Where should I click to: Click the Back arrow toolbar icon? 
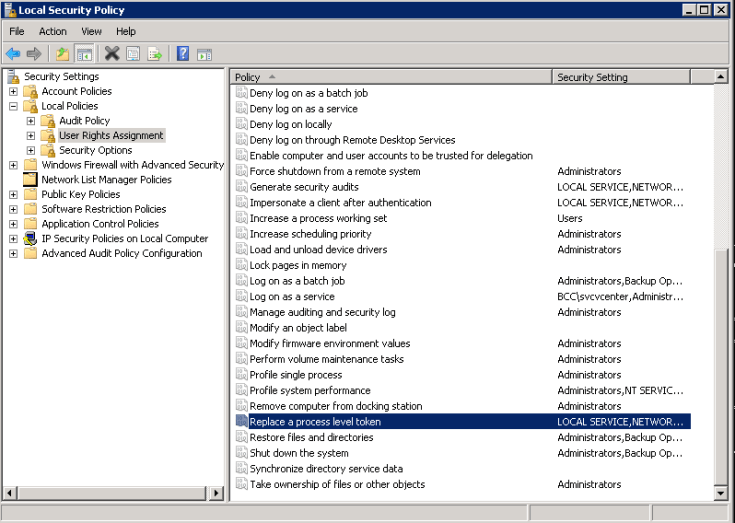click(x=12, y=54)
